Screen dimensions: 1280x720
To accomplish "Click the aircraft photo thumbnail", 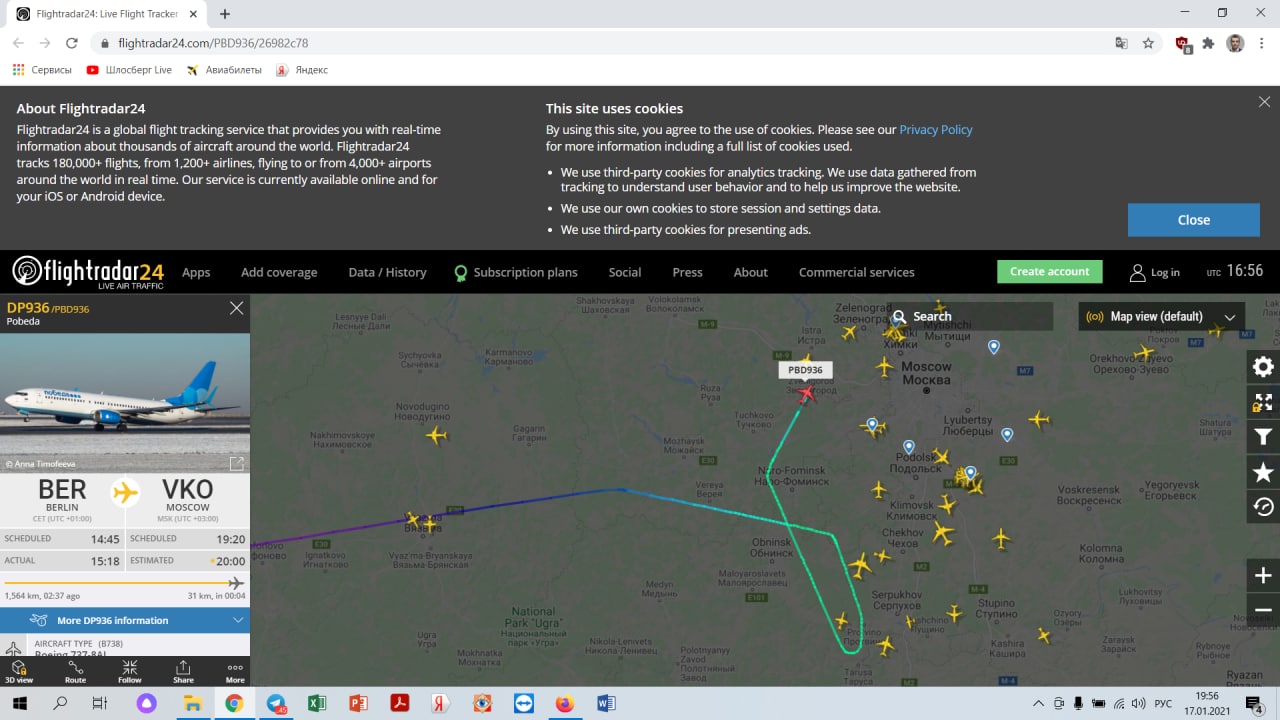I will pyautogui.click(x=125, y=404).
